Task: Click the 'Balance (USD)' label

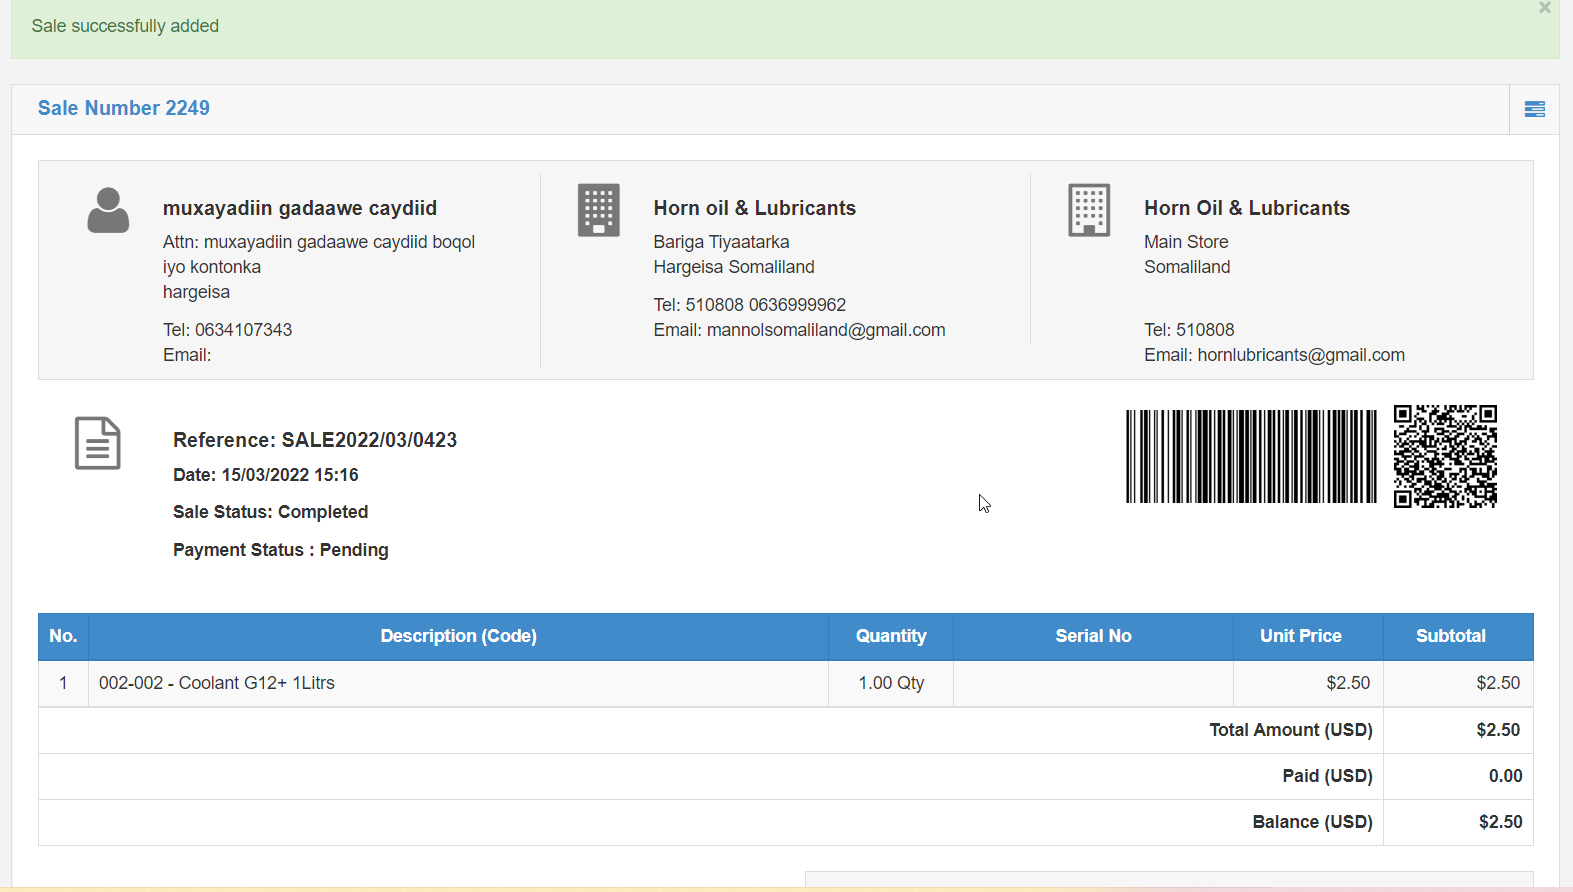Action: [x=1313, y=822]
